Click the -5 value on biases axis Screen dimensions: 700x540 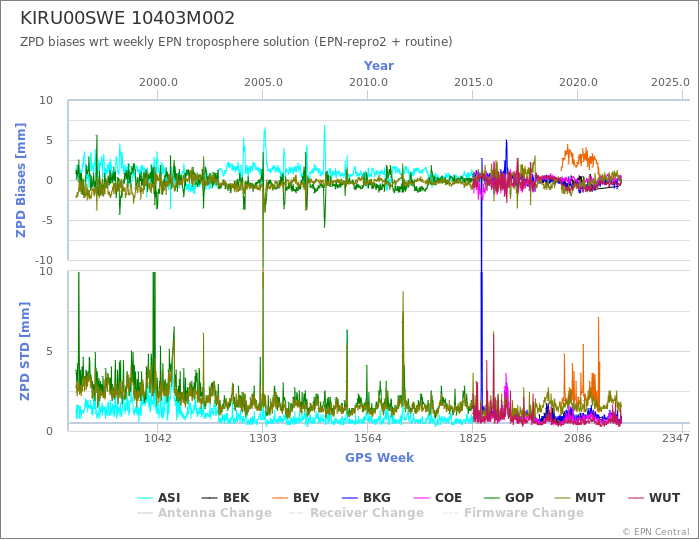[x=46, y=220]
